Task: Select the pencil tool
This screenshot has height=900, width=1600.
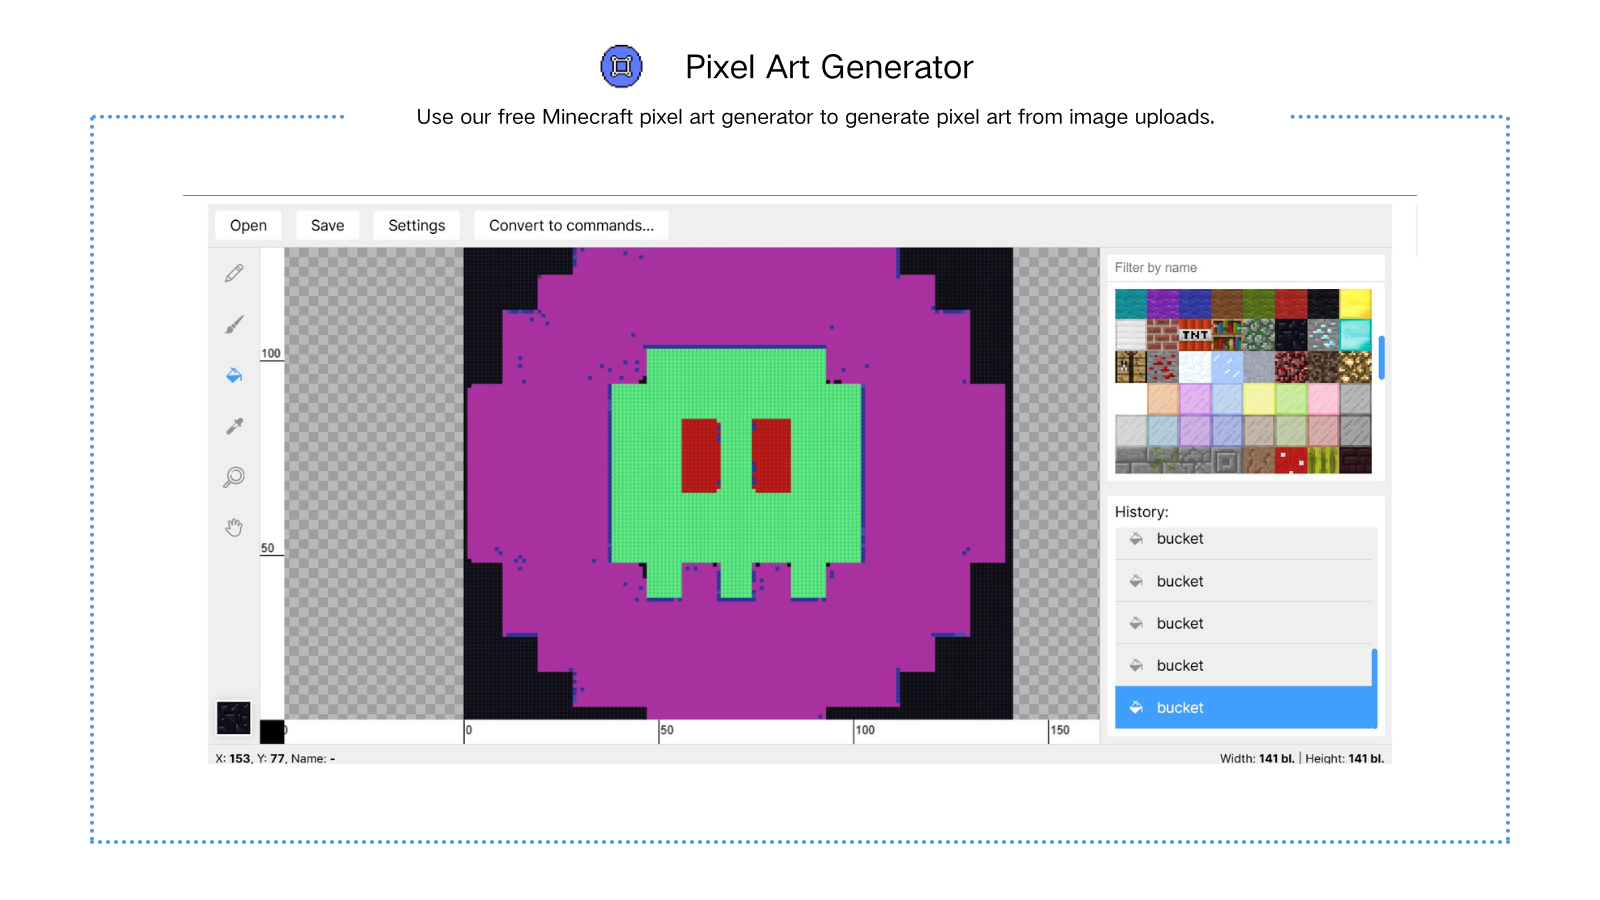Action: point(234,273)
